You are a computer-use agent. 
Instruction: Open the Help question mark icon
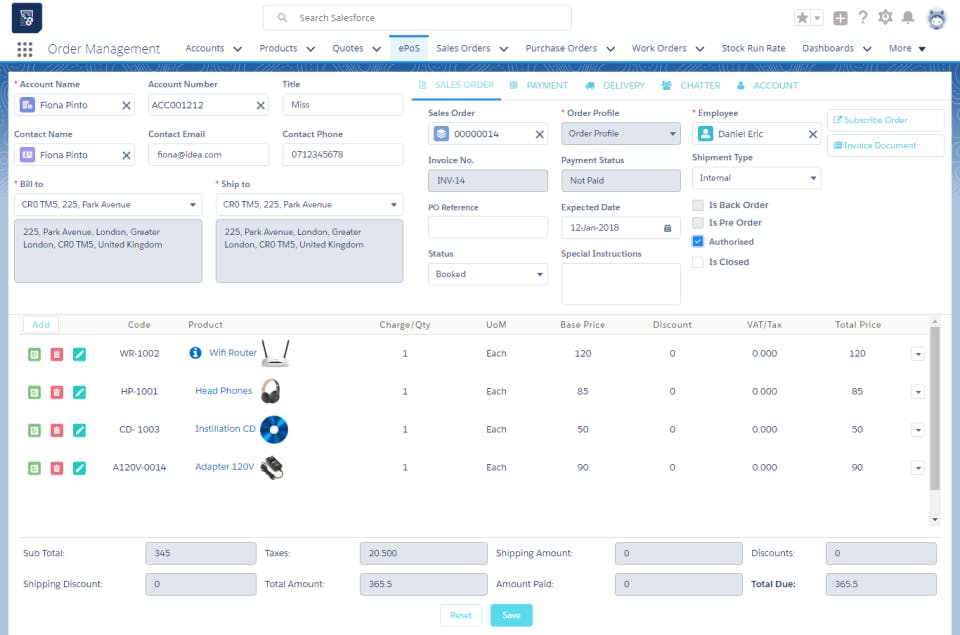pyautogui.click(x=863, y=17)
